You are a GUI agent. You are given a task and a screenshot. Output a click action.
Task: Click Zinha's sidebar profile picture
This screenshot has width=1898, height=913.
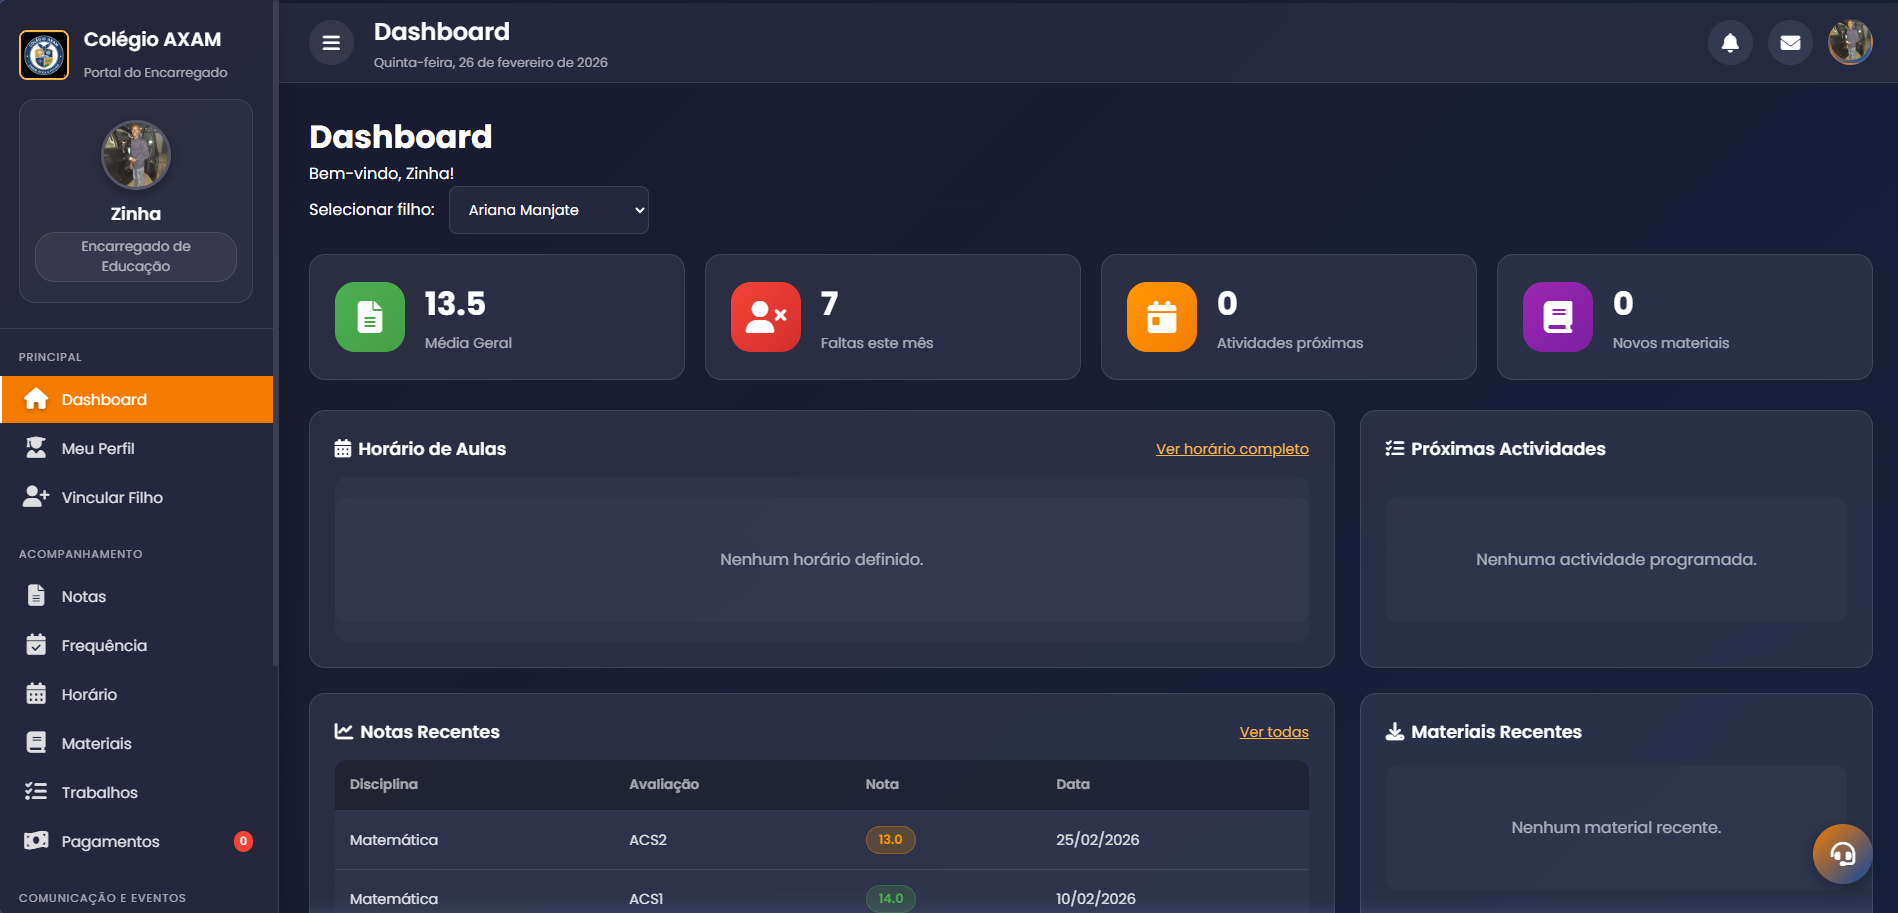[136, 155]
